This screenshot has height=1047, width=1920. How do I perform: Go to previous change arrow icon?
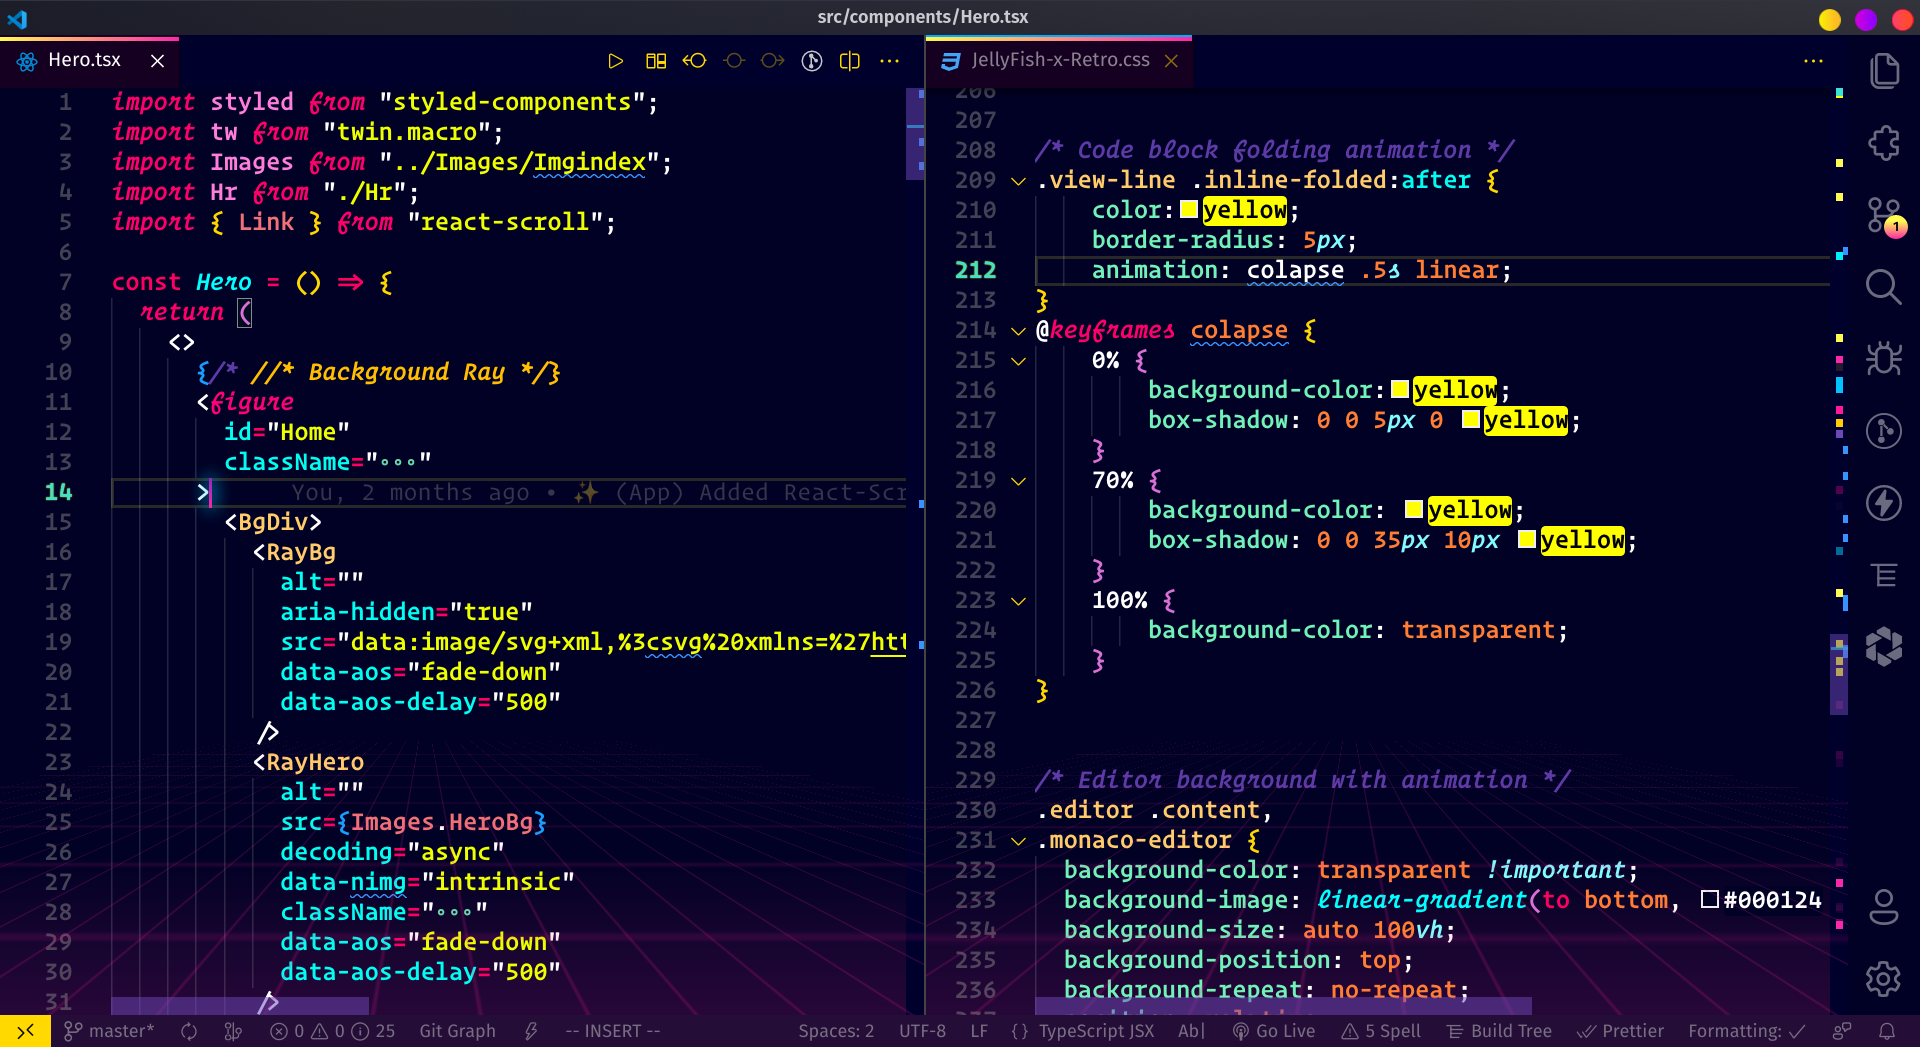[694, 61]
